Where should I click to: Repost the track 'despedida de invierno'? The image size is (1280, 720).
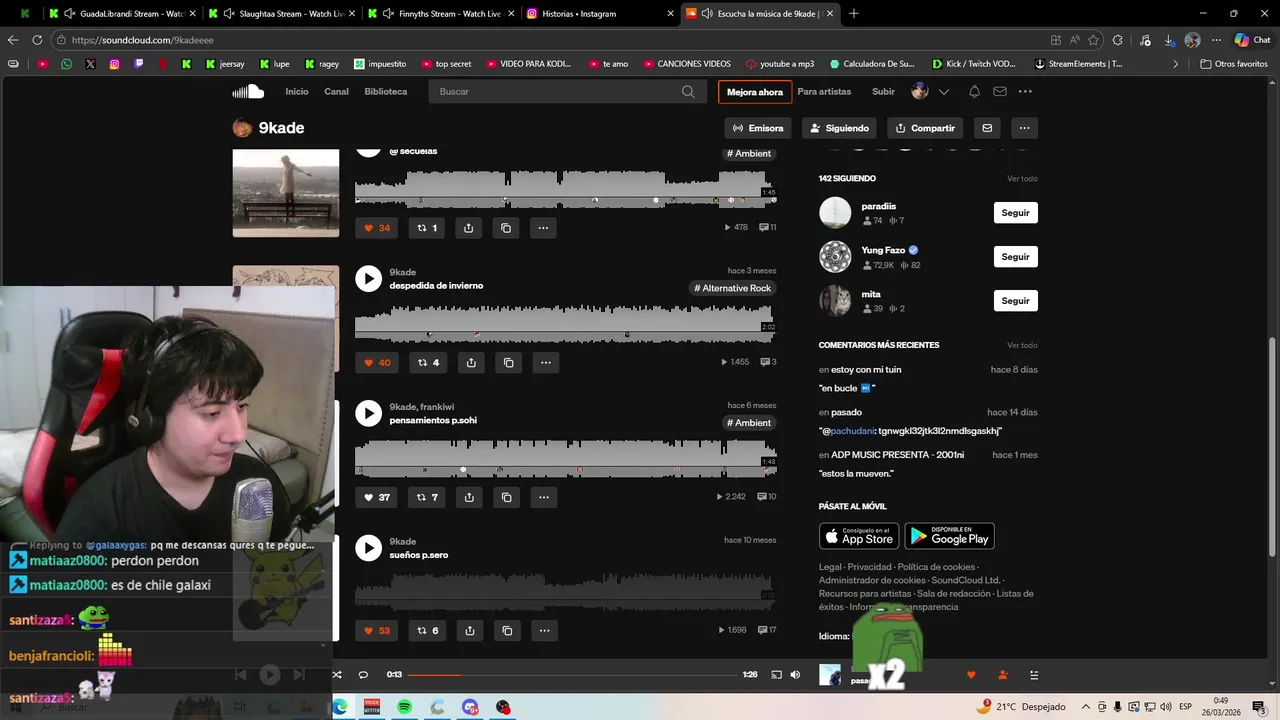pyautogui.click(x=428, y=362)
